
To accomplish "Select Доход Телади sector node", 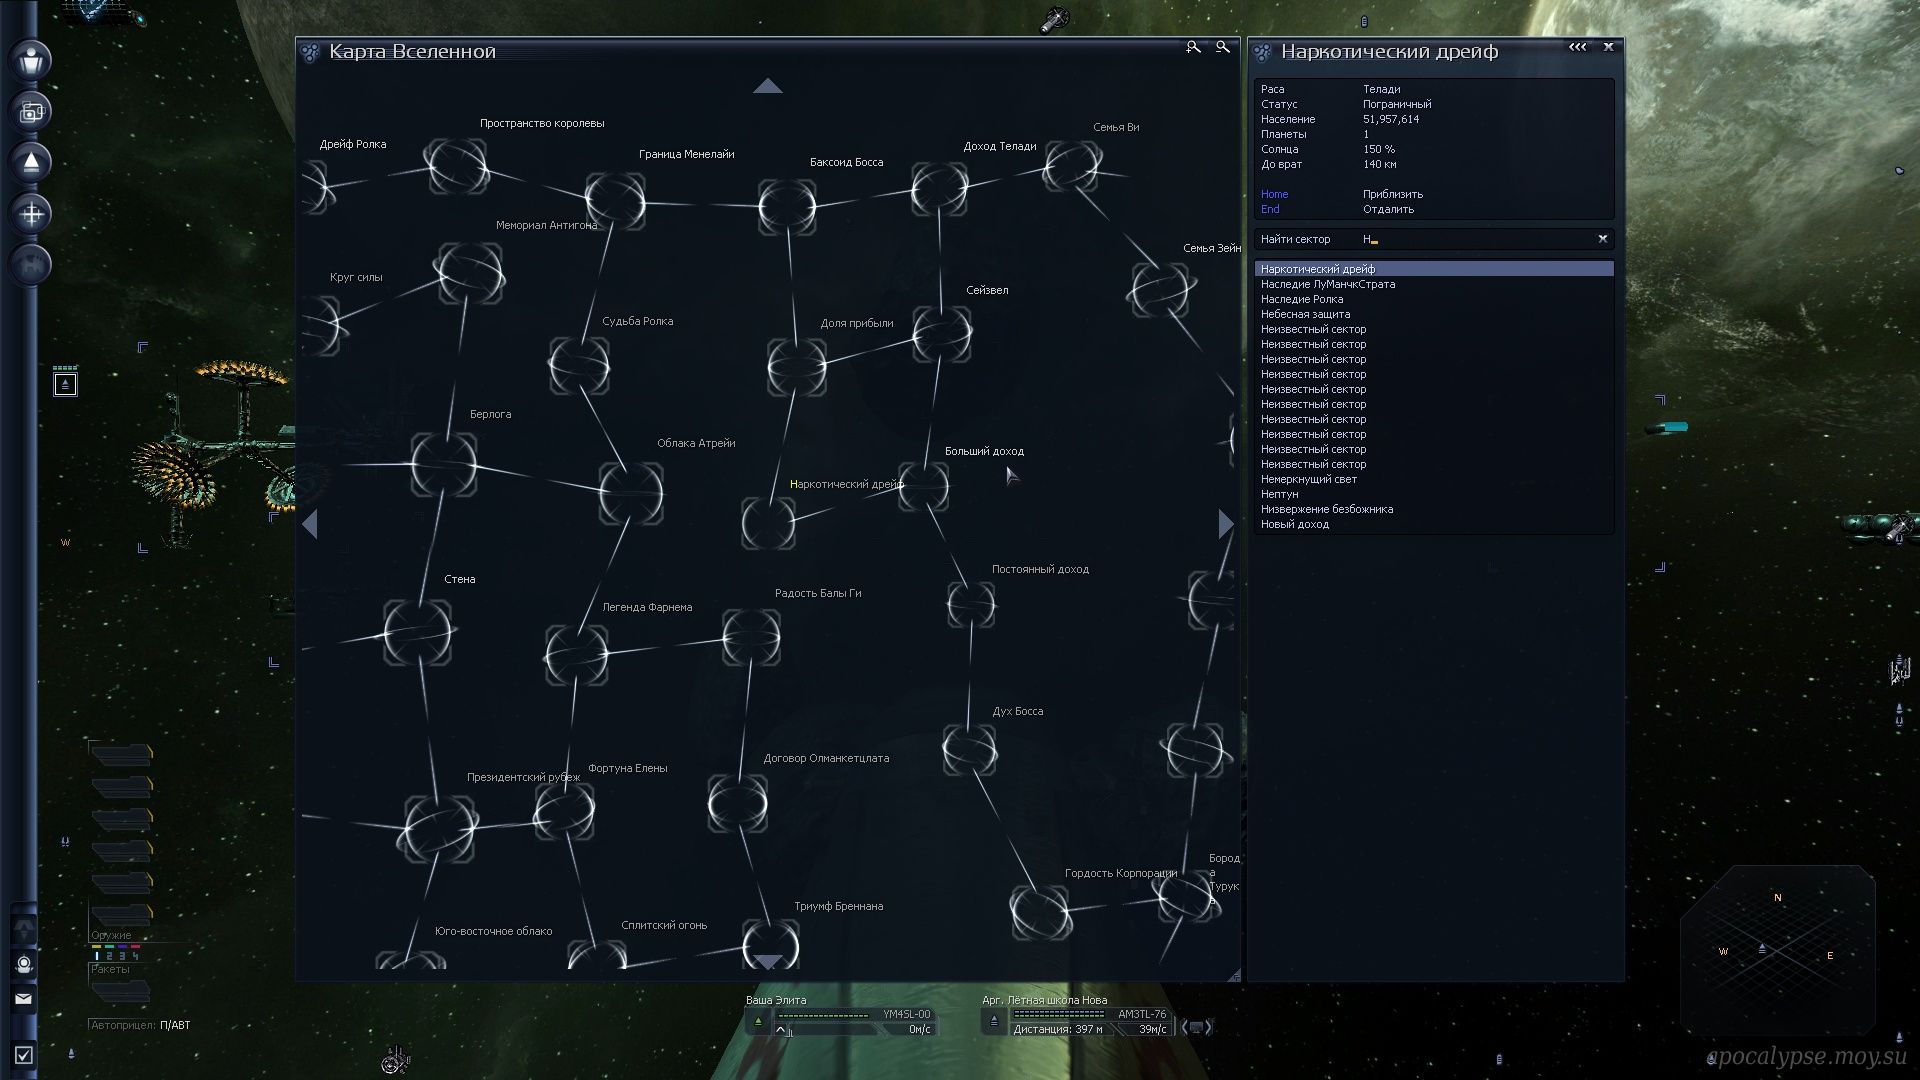I will [x=939, y=188].
